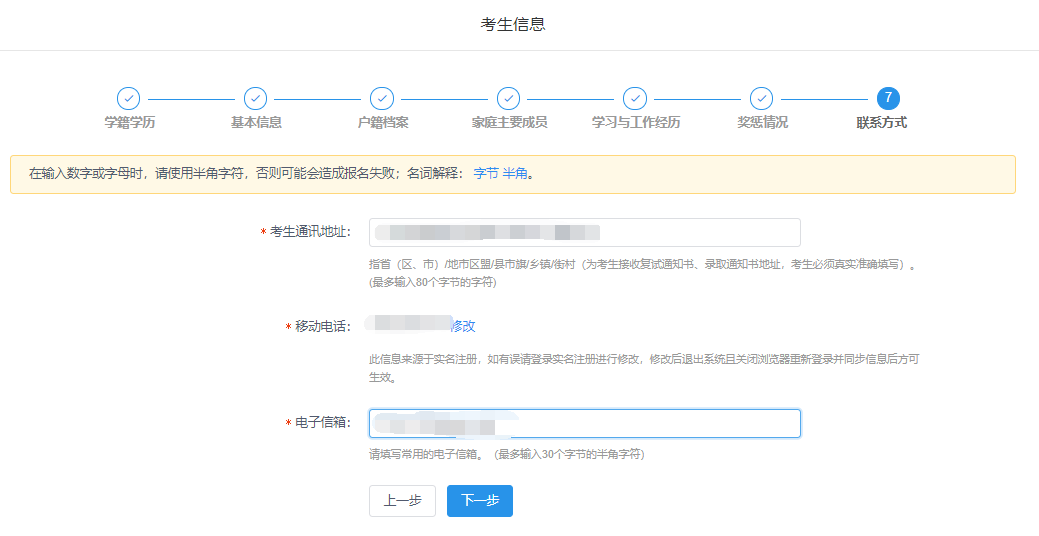Click the 学籍学历 step checkmark circle
1039x536 pixels.
pyautogui.click(x=129, y=98)
